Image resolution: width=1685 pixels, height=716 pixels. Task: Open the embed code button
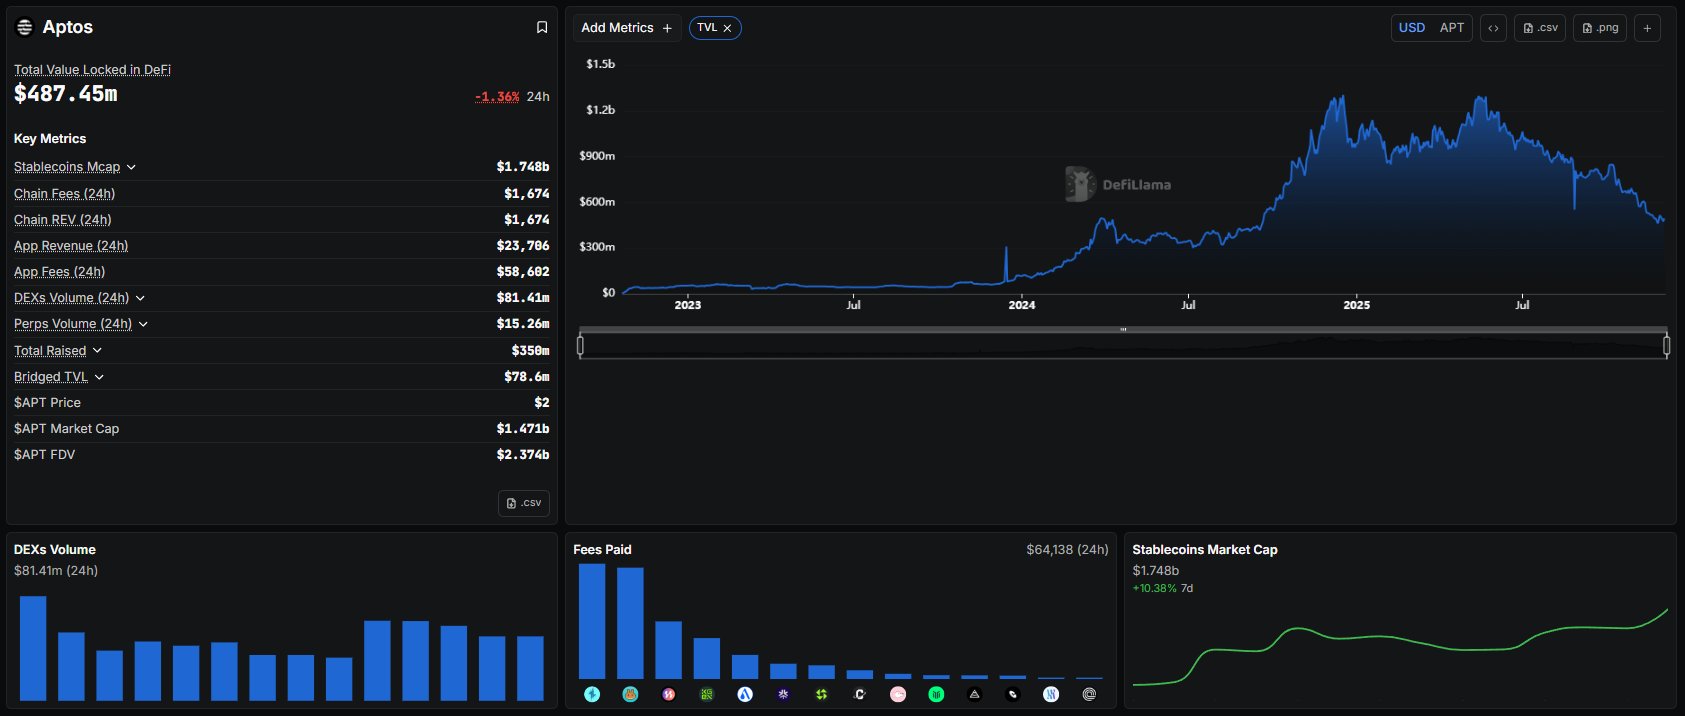pos(1493,28)
